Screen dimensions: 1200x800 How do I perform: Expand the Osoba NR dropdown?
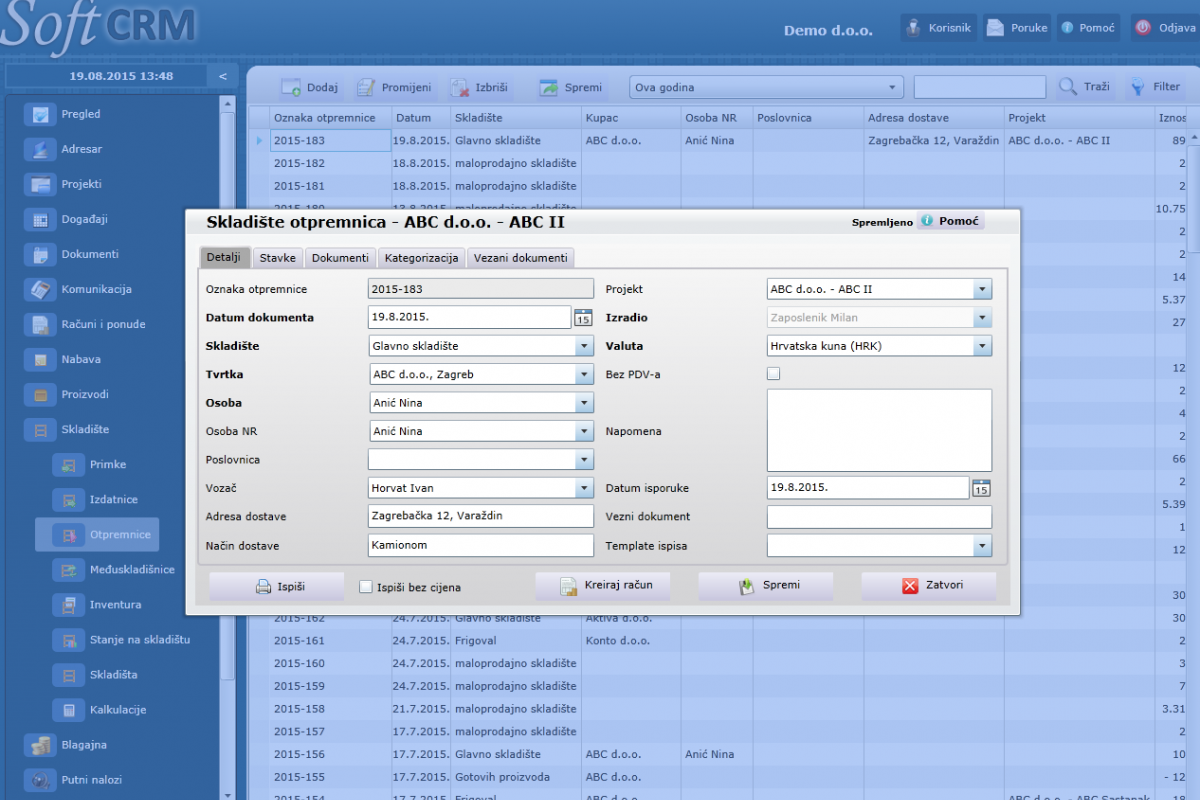pyautogui.click(x=584, y=431)
